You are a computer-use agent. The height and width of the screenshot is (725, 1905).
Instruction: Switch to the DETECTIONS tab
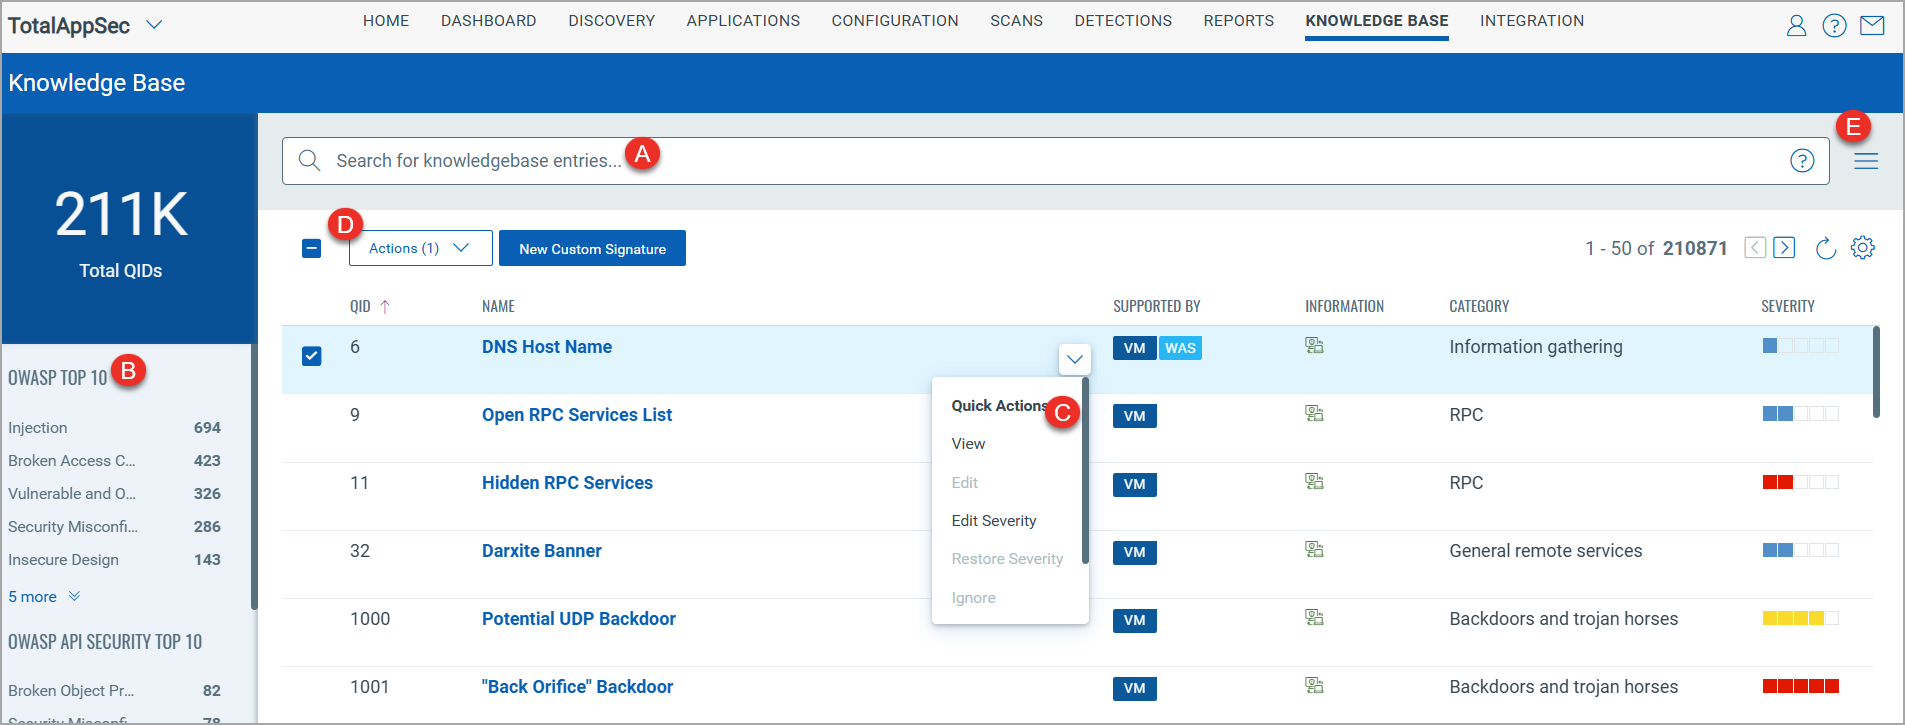click(x=1123, y=21)
